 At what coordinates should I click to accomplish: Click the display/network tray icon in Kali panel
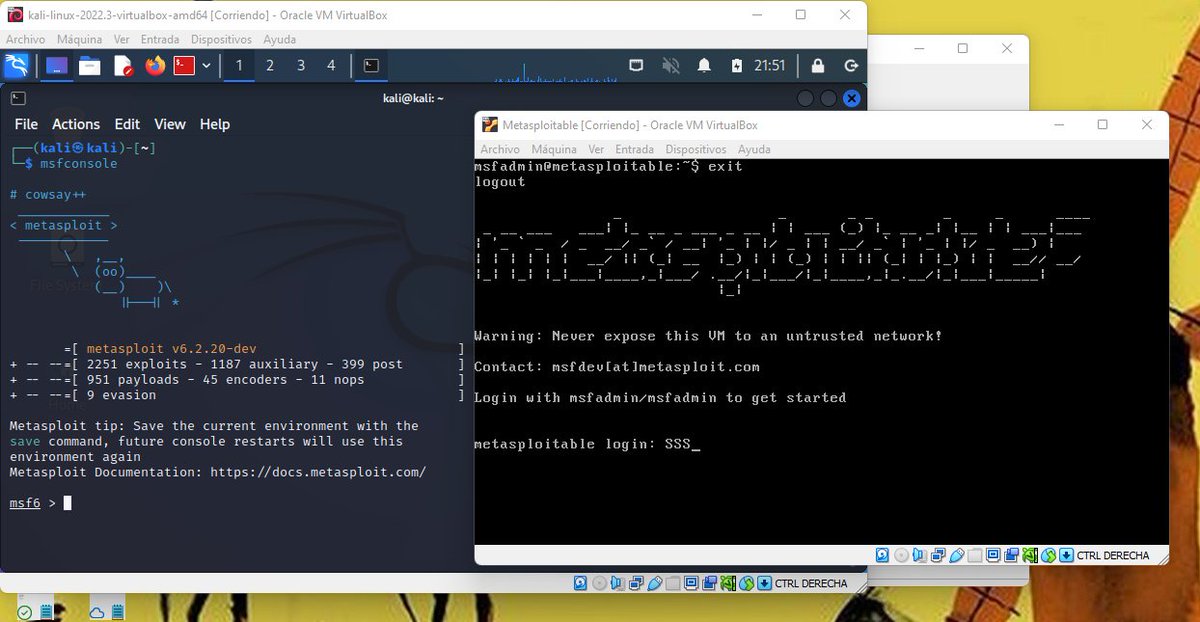tap(636, 66)
